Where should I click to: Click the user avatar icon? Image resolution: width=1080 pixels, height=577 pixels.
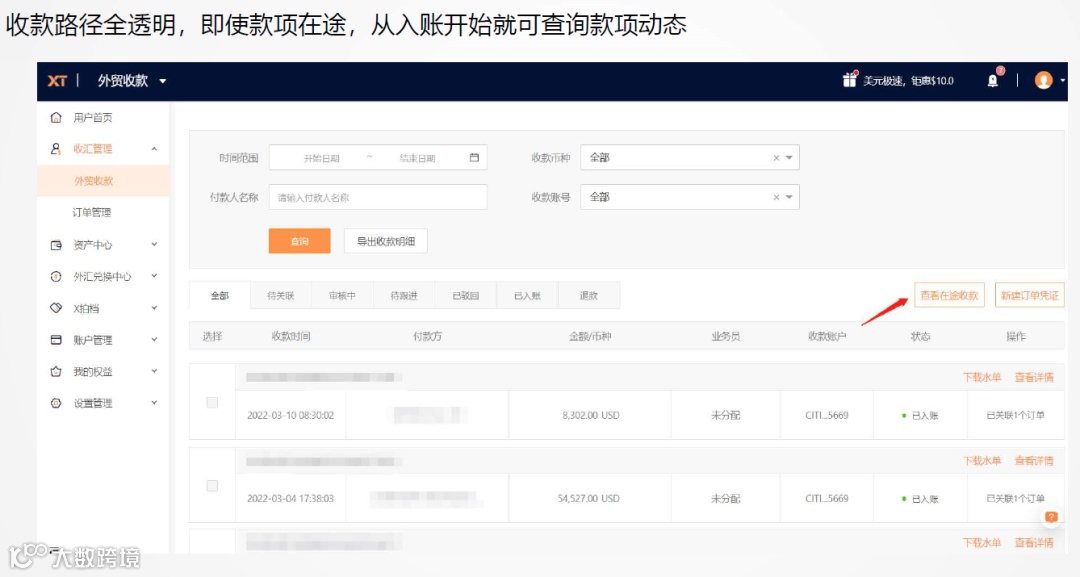[1043, 81]
